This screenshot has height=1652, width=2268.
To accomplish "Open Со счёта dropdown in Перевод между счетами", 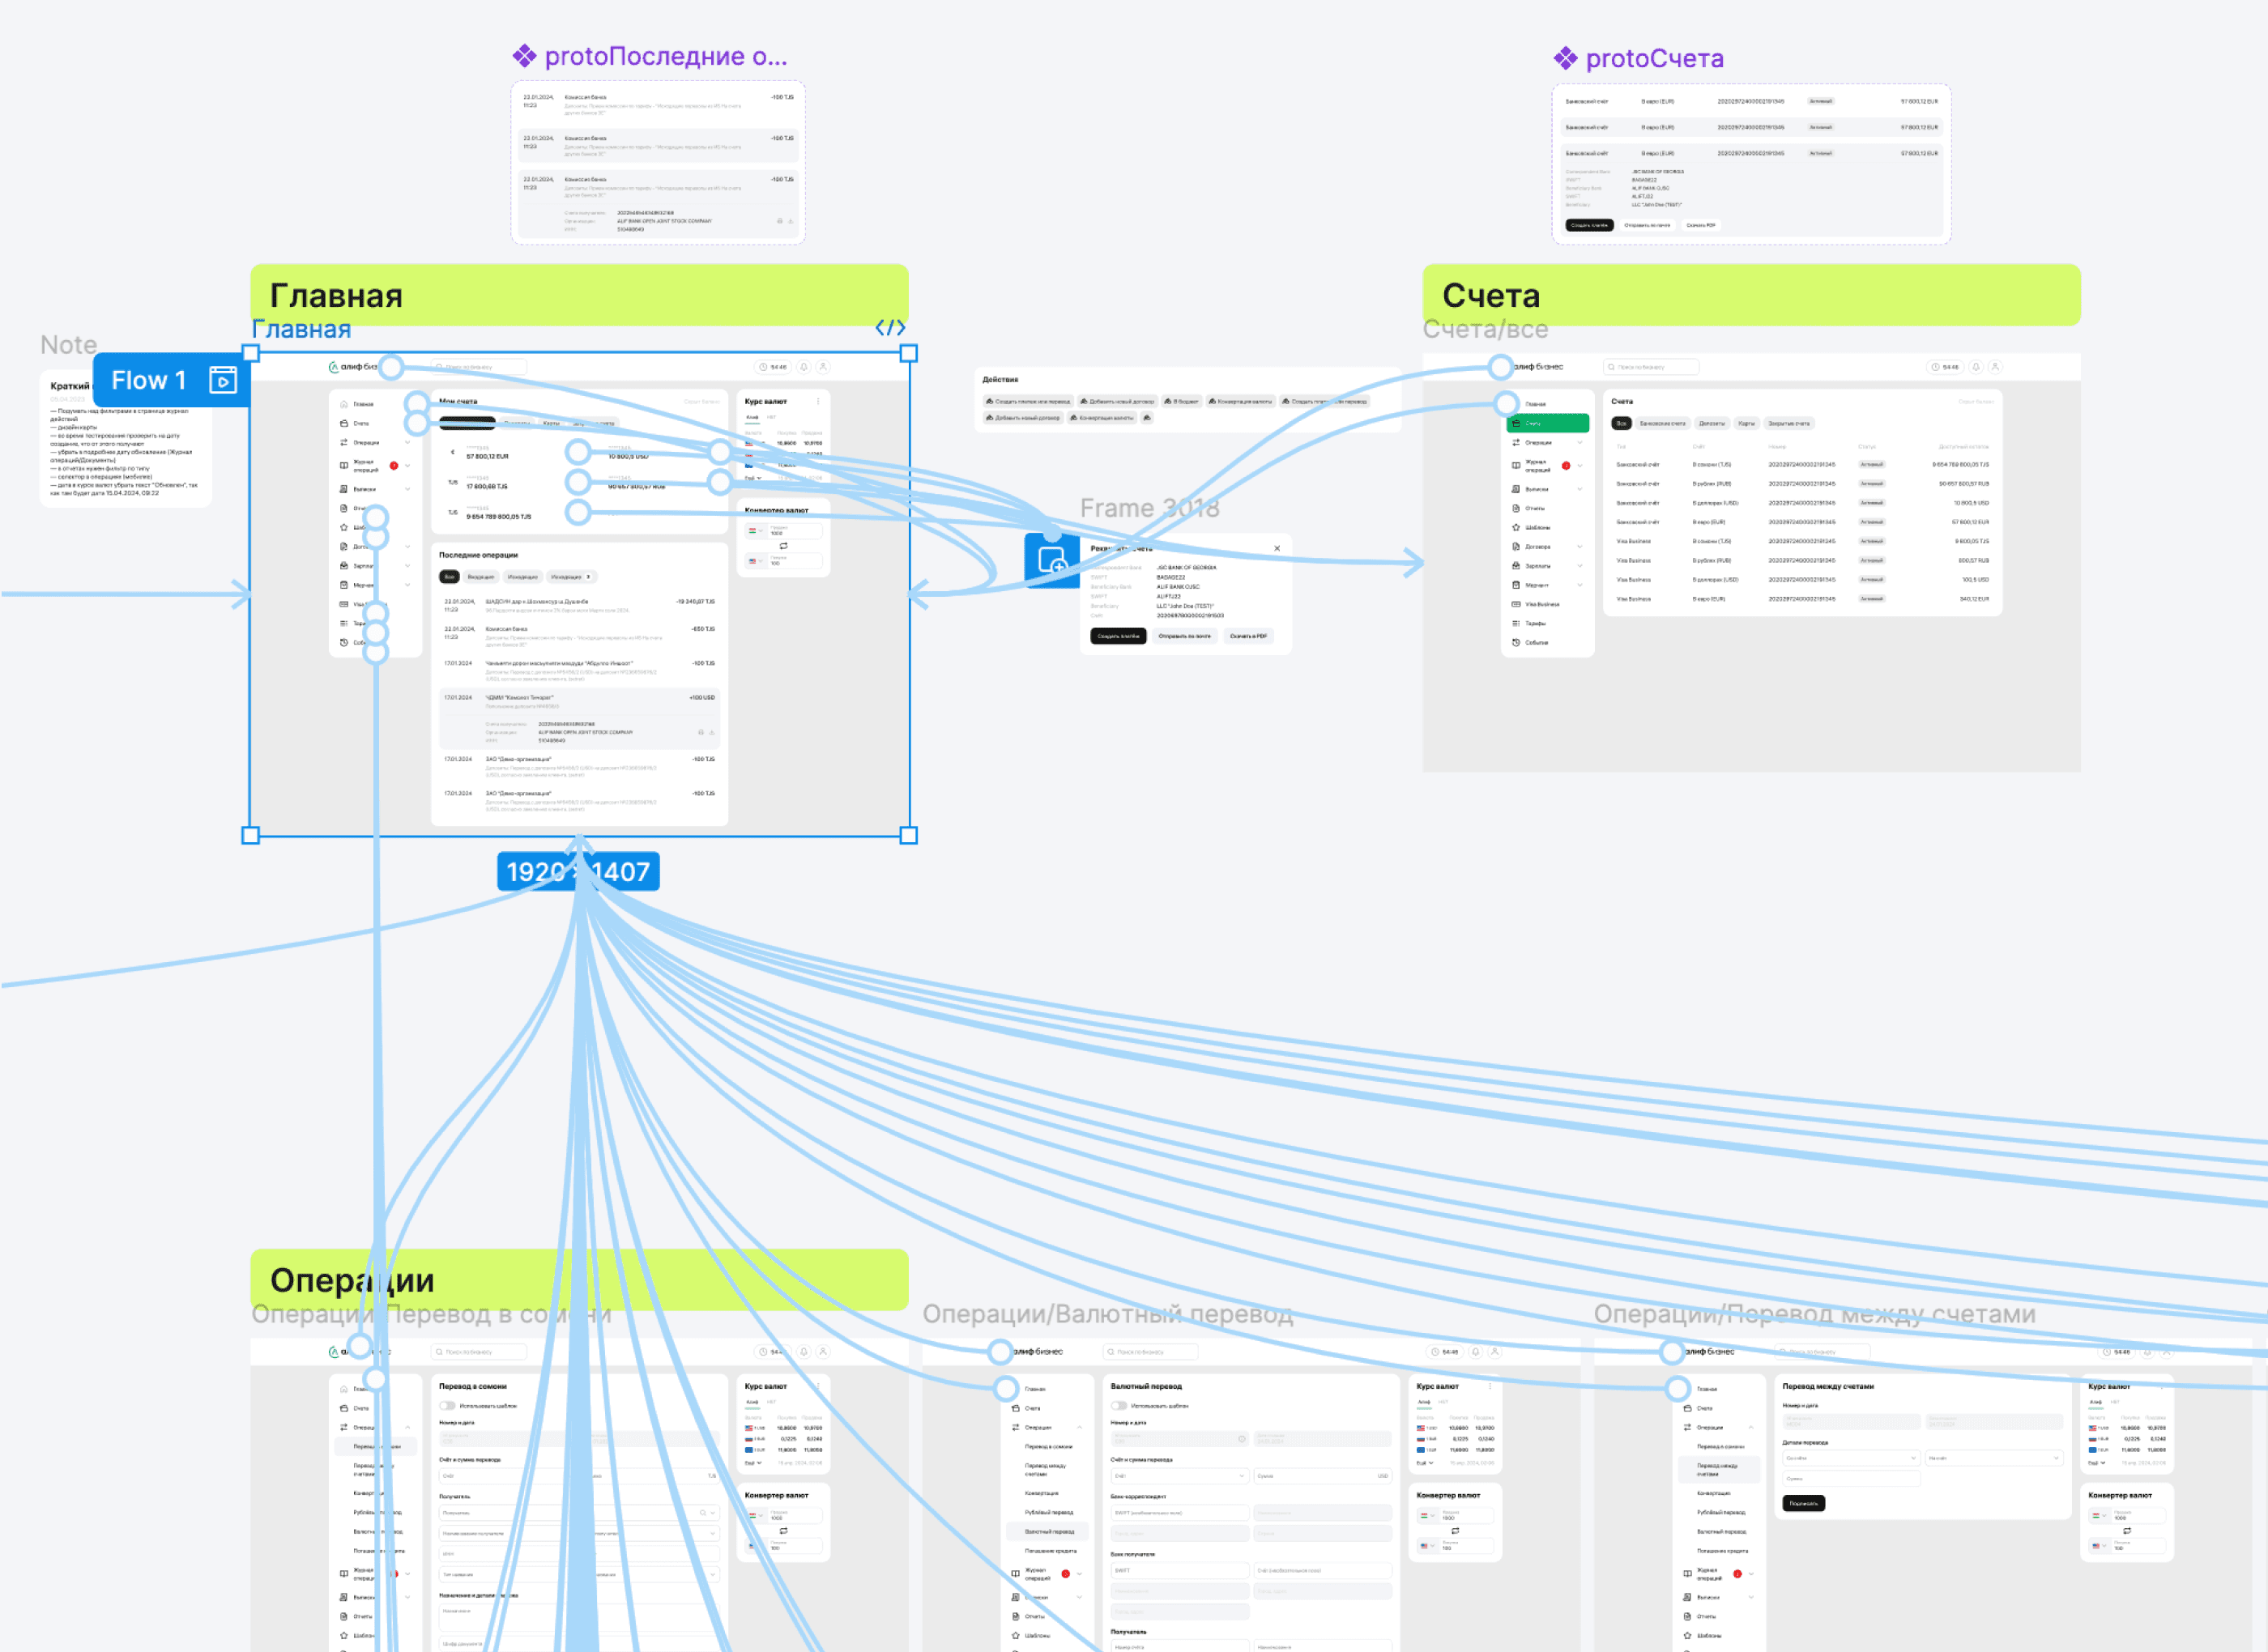I will pyautogui.click(x=1851, y=1458).
